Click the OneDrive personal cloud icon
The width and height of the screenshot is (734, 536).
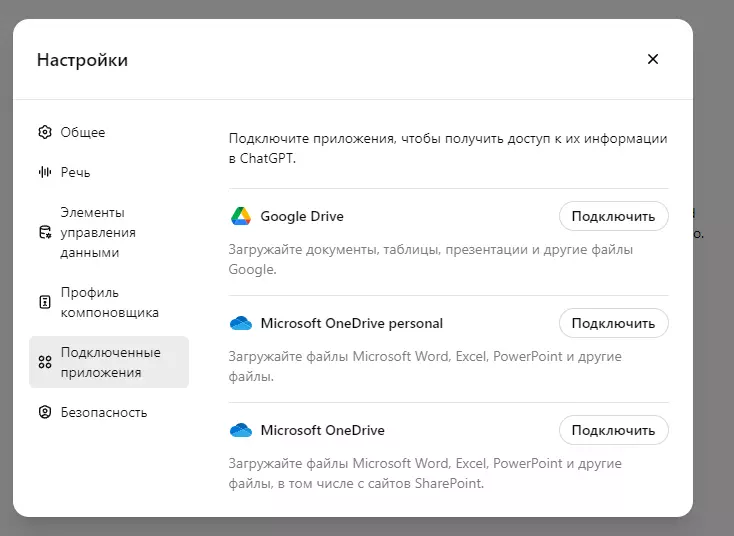(241, 323)
